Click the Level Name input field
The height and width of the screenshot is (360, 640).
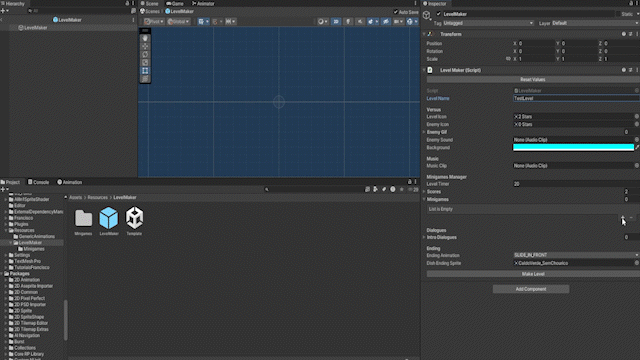point(576,98)
